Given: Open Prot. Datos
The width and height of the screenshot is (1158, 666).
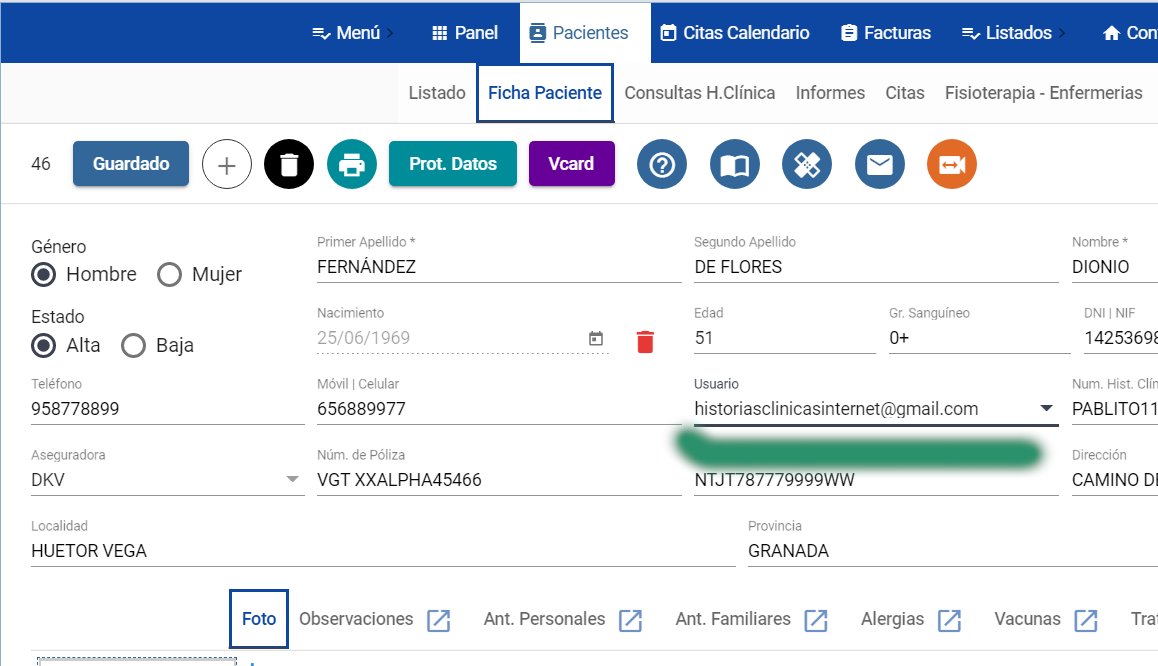Looking at the screenshot, I should 452,164.
